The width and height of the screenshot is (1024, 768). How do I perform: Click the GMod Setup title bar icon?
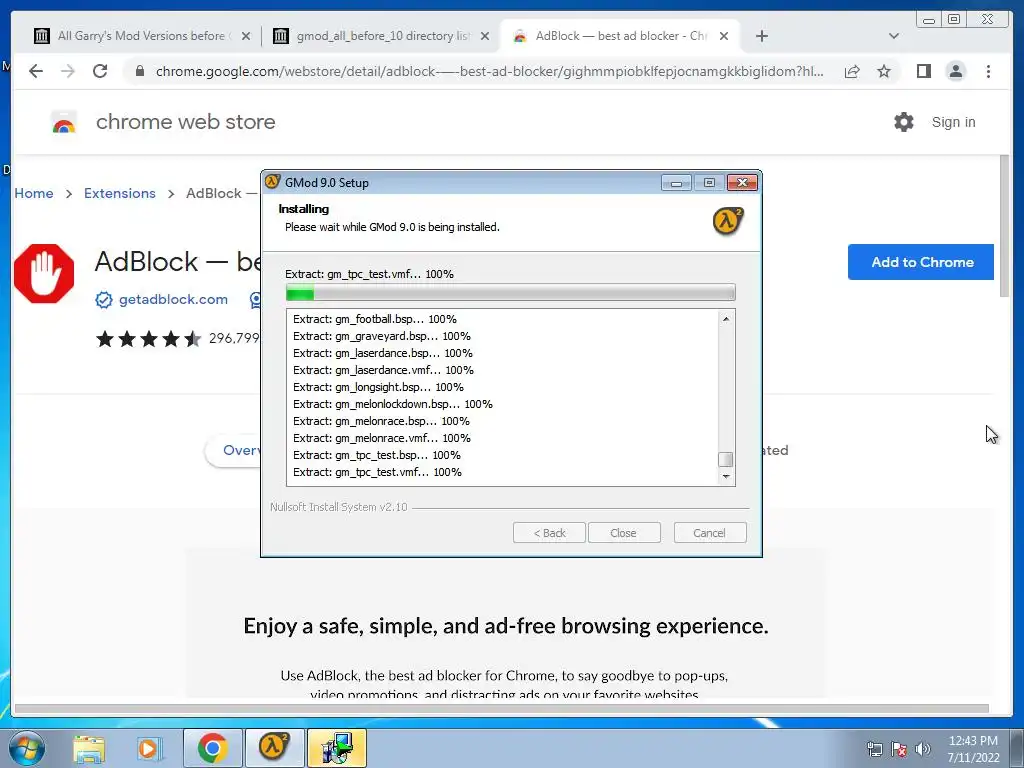[273, 182]
